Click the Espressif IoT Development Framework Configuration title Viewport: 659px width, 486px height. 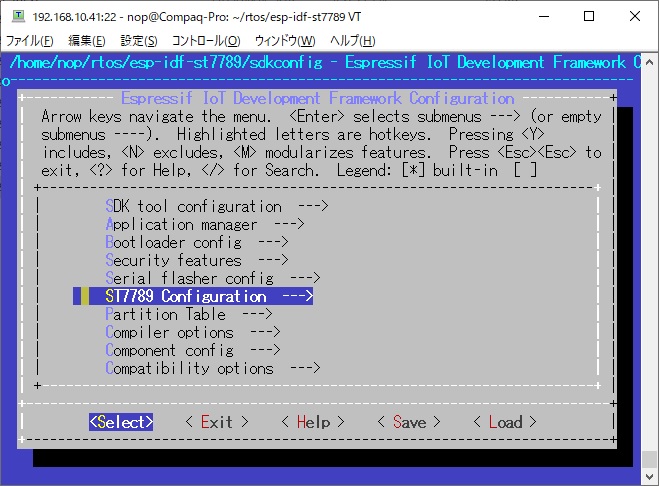click(x=318, y=98)
